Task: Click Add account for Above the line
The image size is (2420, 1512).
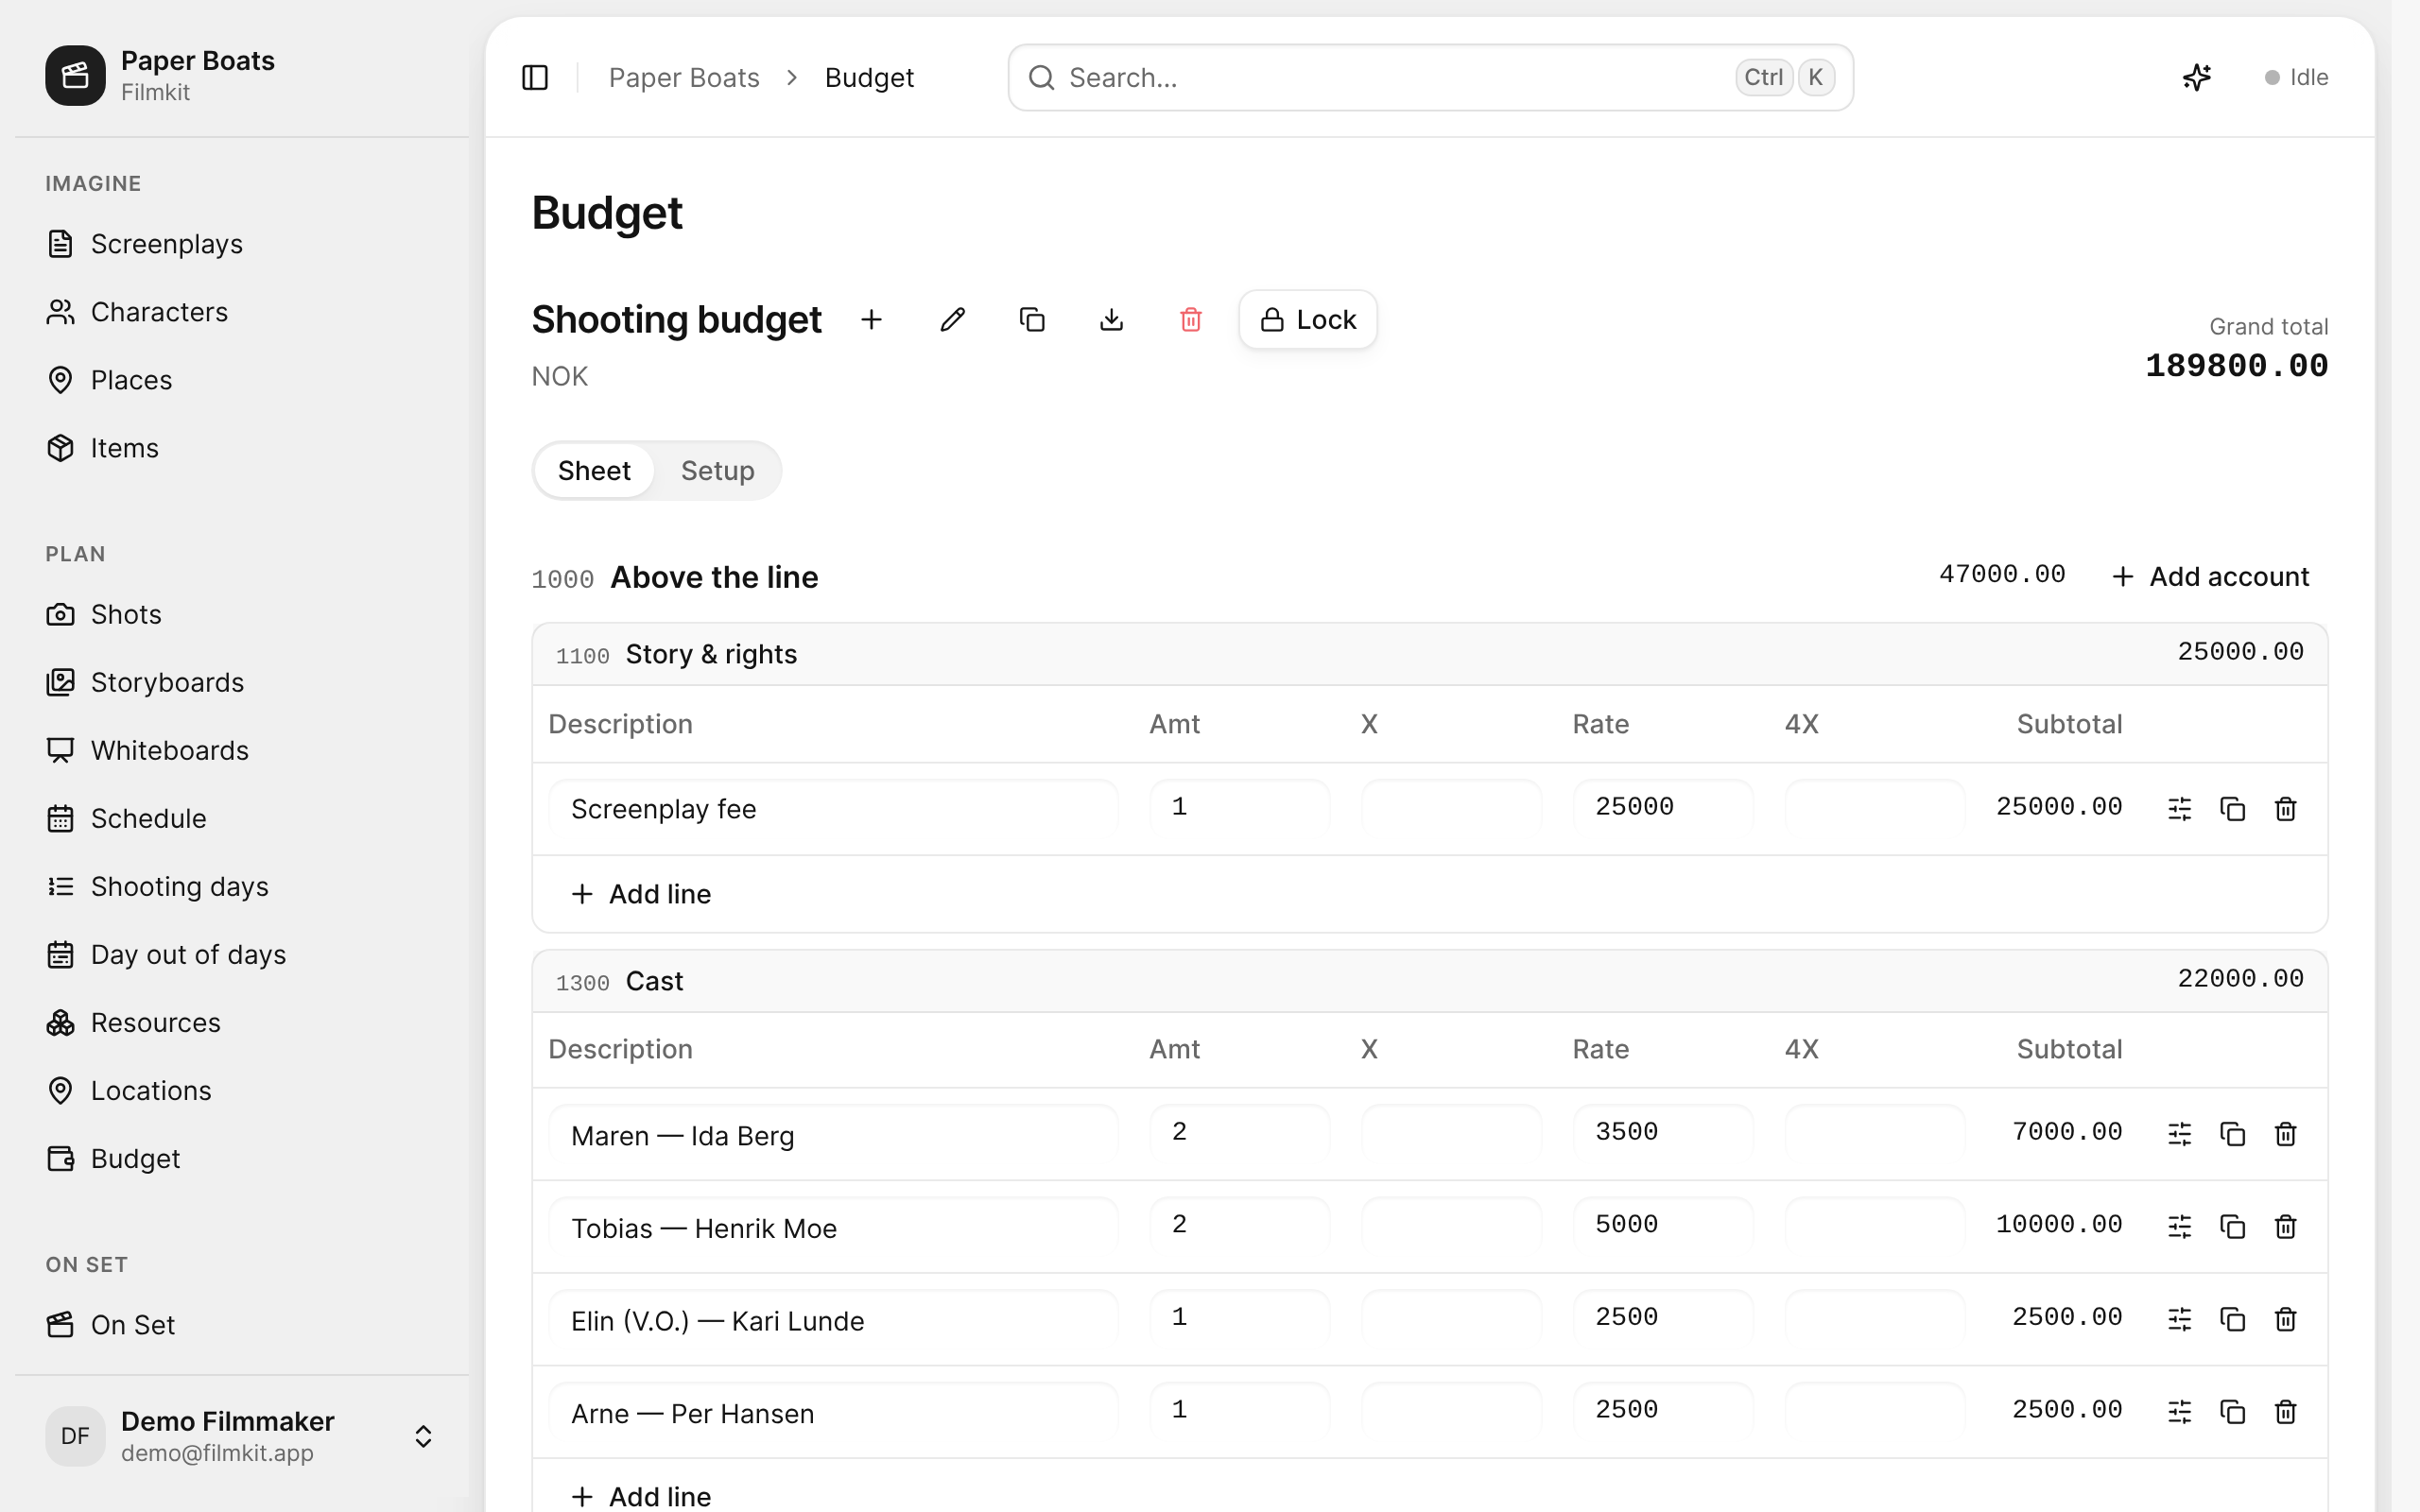Action: point(2210,577)
